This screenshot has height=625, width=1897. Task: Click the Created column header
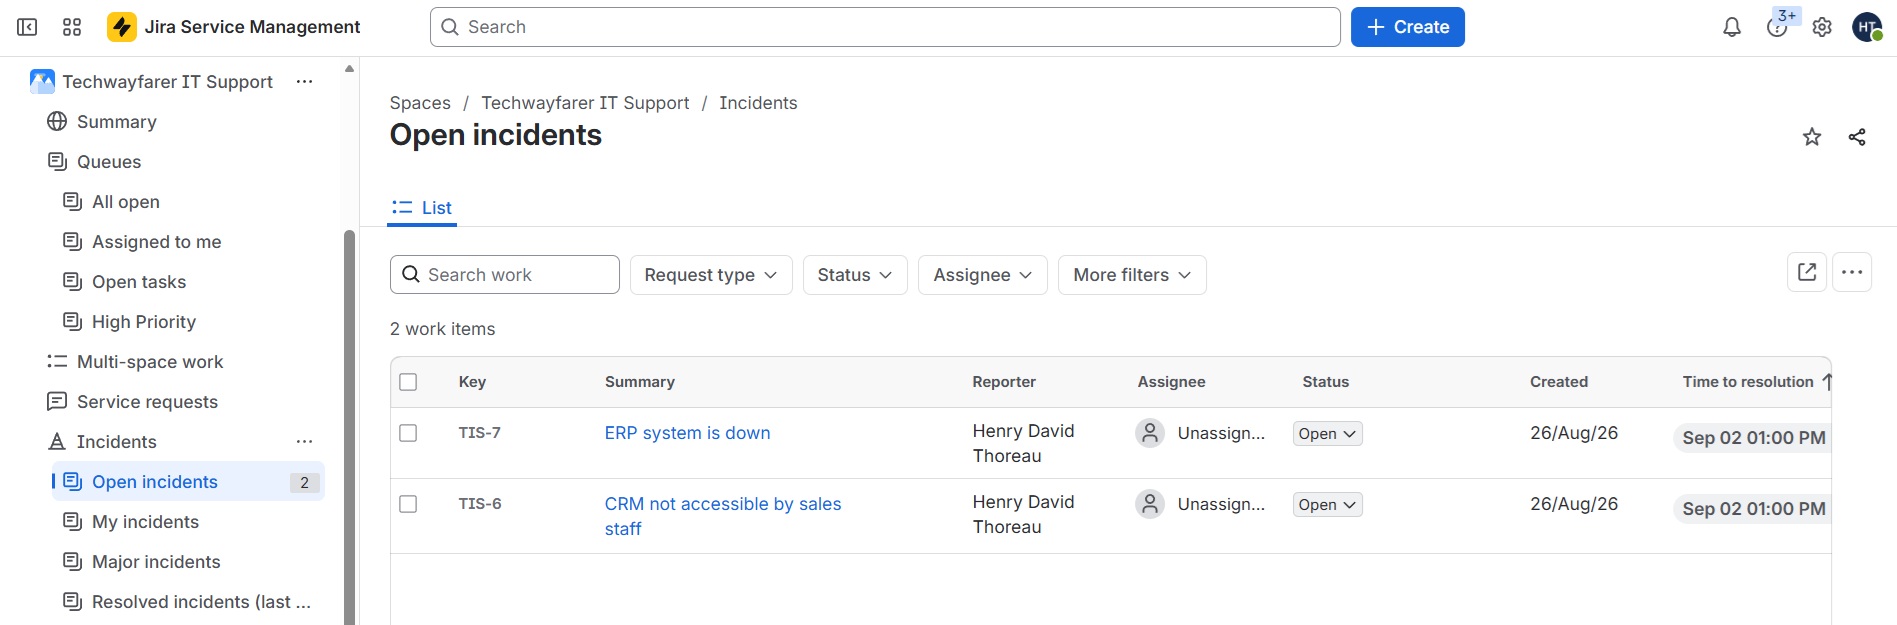(x=1559, y=382)
